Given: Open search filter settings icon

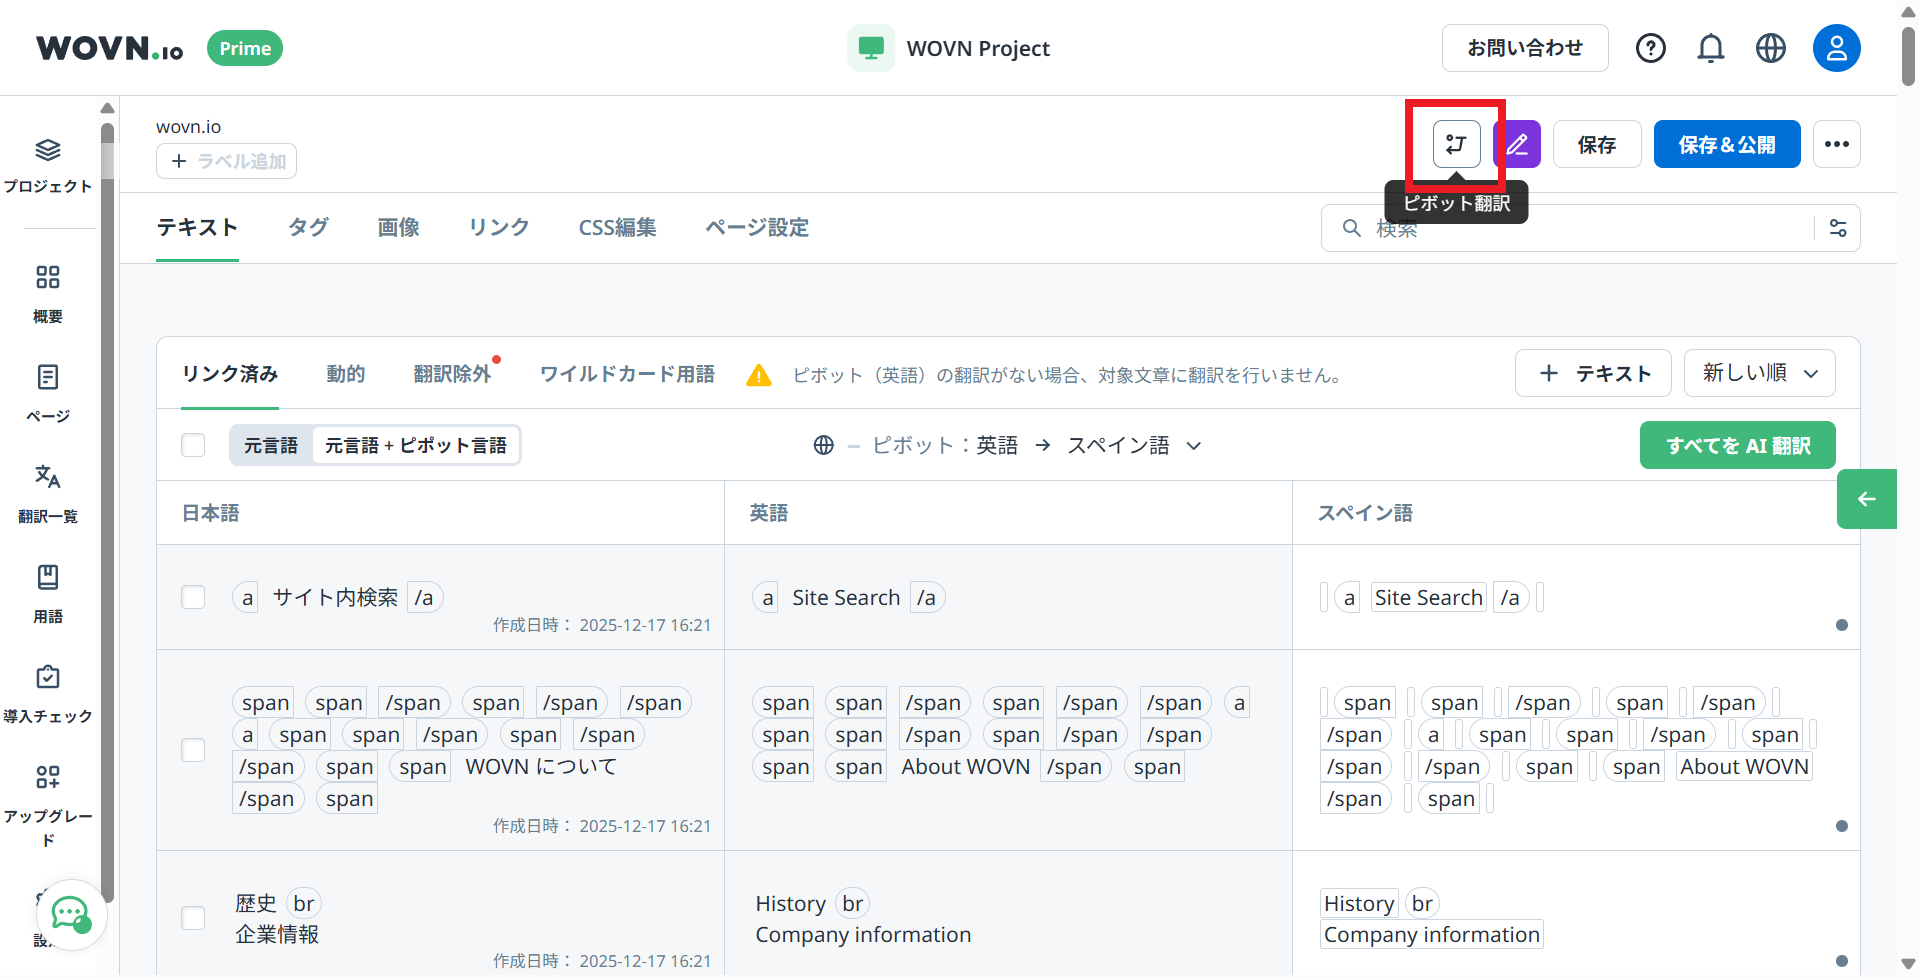Looking at the screenshot, I should click(x=1837, y=228).
